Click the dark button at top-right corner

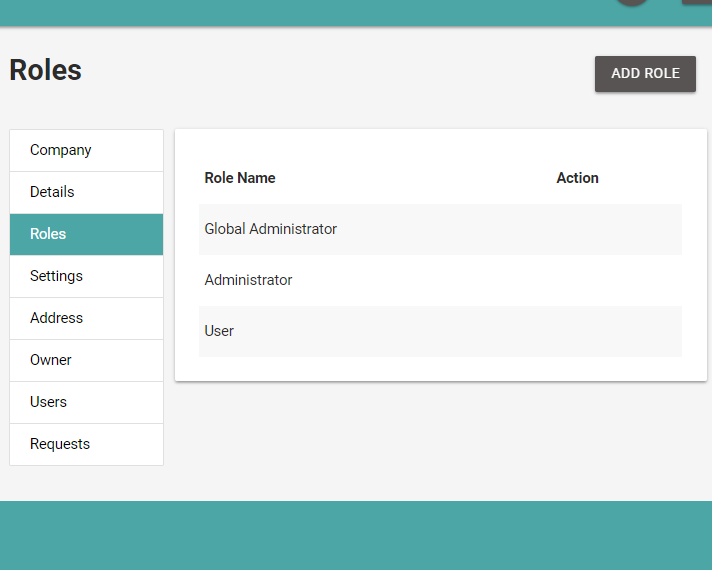point(696,2)
